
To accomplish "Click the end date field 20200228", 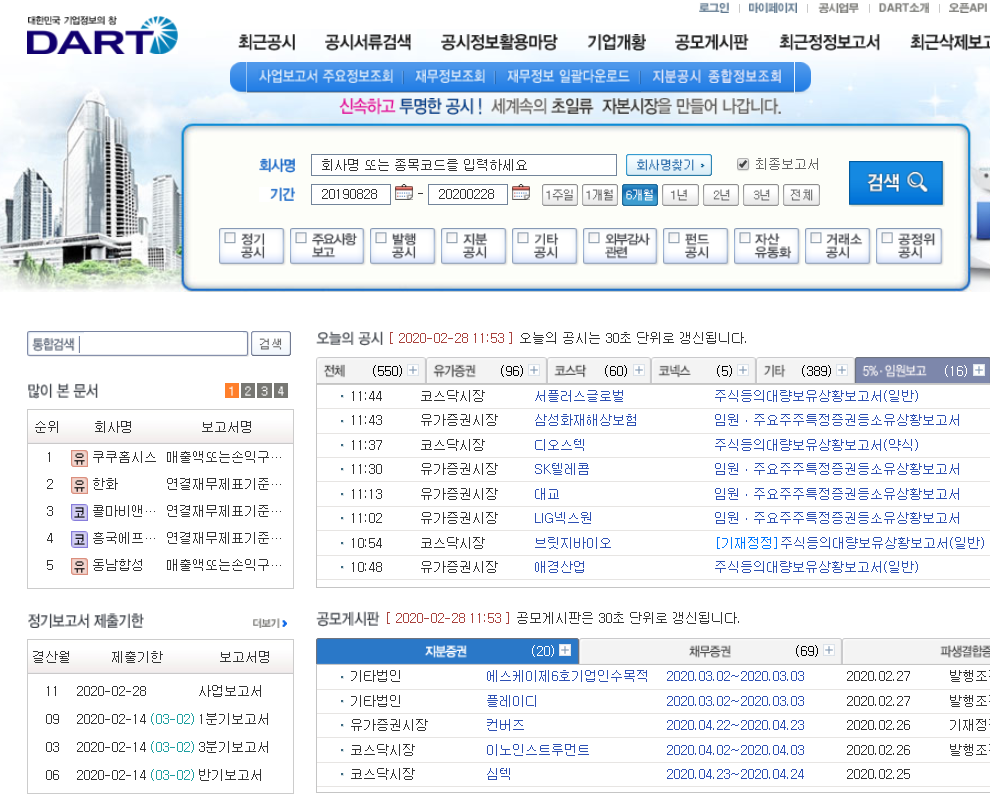I will click(x=468, y=194).
